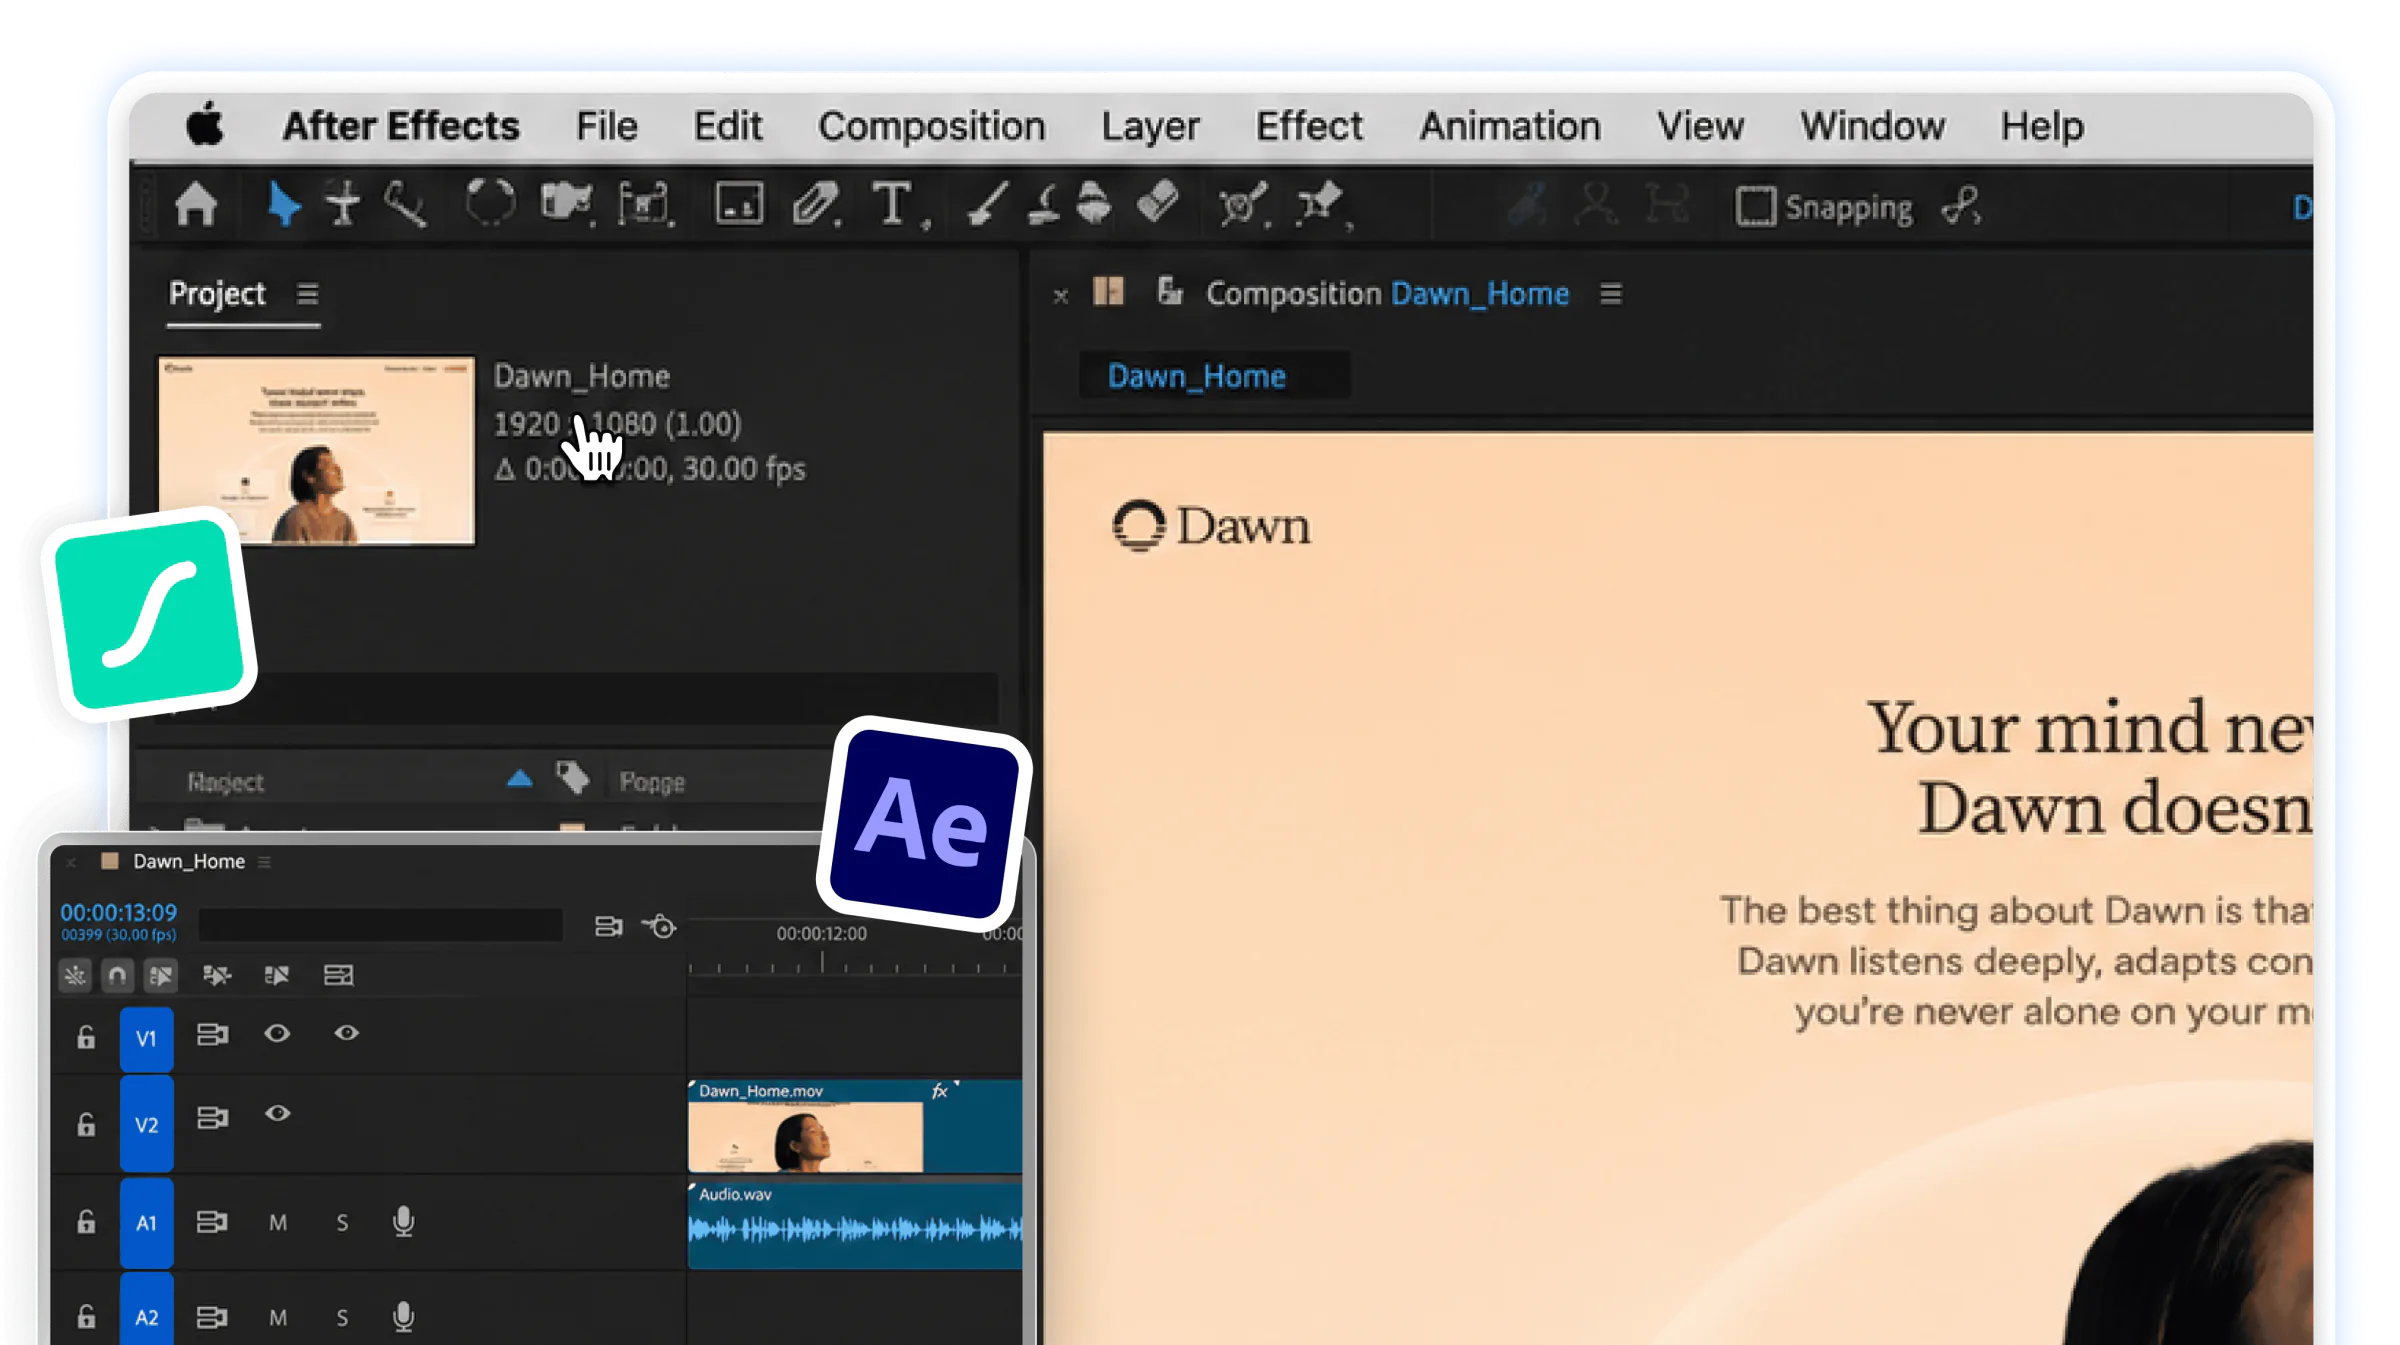Click the Dawn_Home project thumbnail
The height and width of the screenshot is (1345, 2400).
pyautogui.click(x=316, y=450)
